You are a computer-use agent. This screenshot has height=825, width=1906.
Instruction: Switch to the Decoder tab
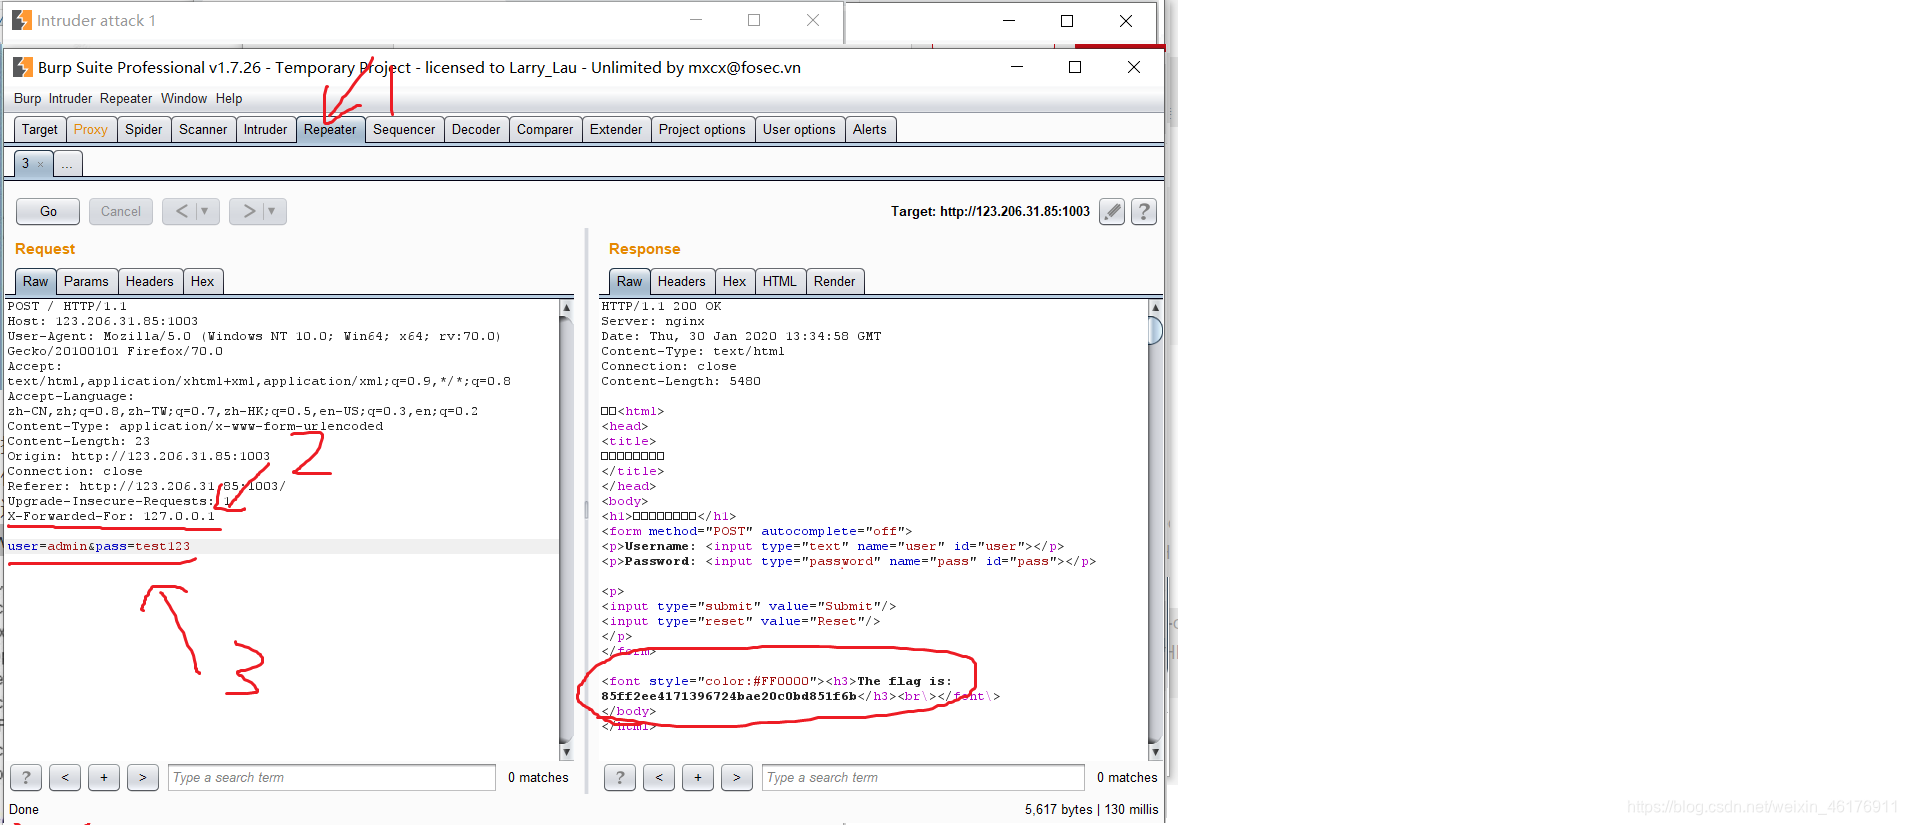pyautogui.click(x=476, y=129)
